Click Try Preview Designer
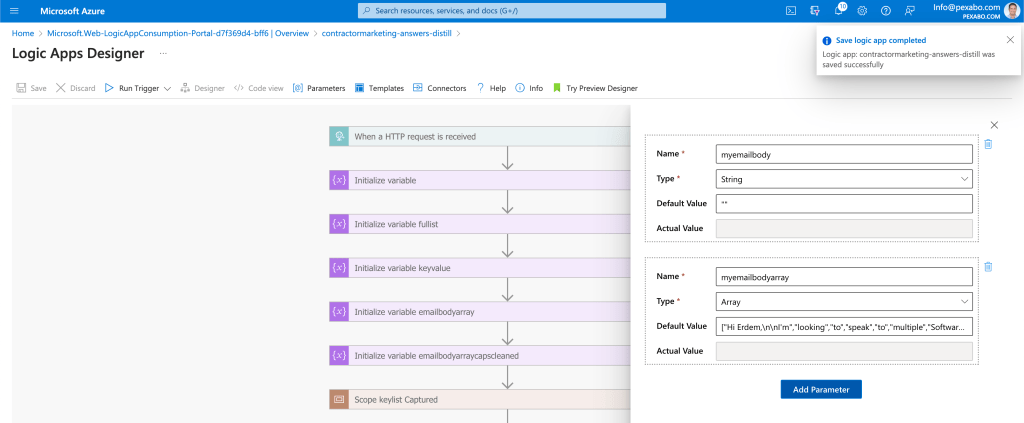 (595, 88)
